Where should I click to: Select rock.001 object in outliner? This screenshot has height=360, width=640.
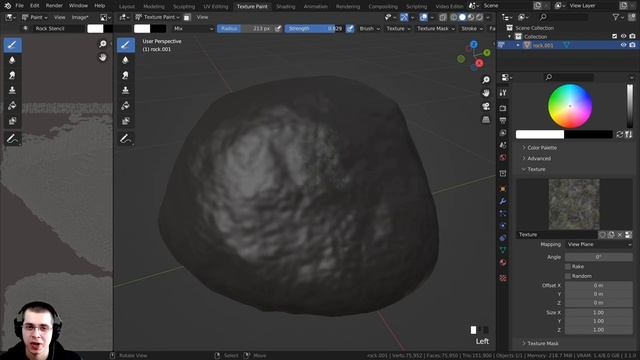coord(542,45)
